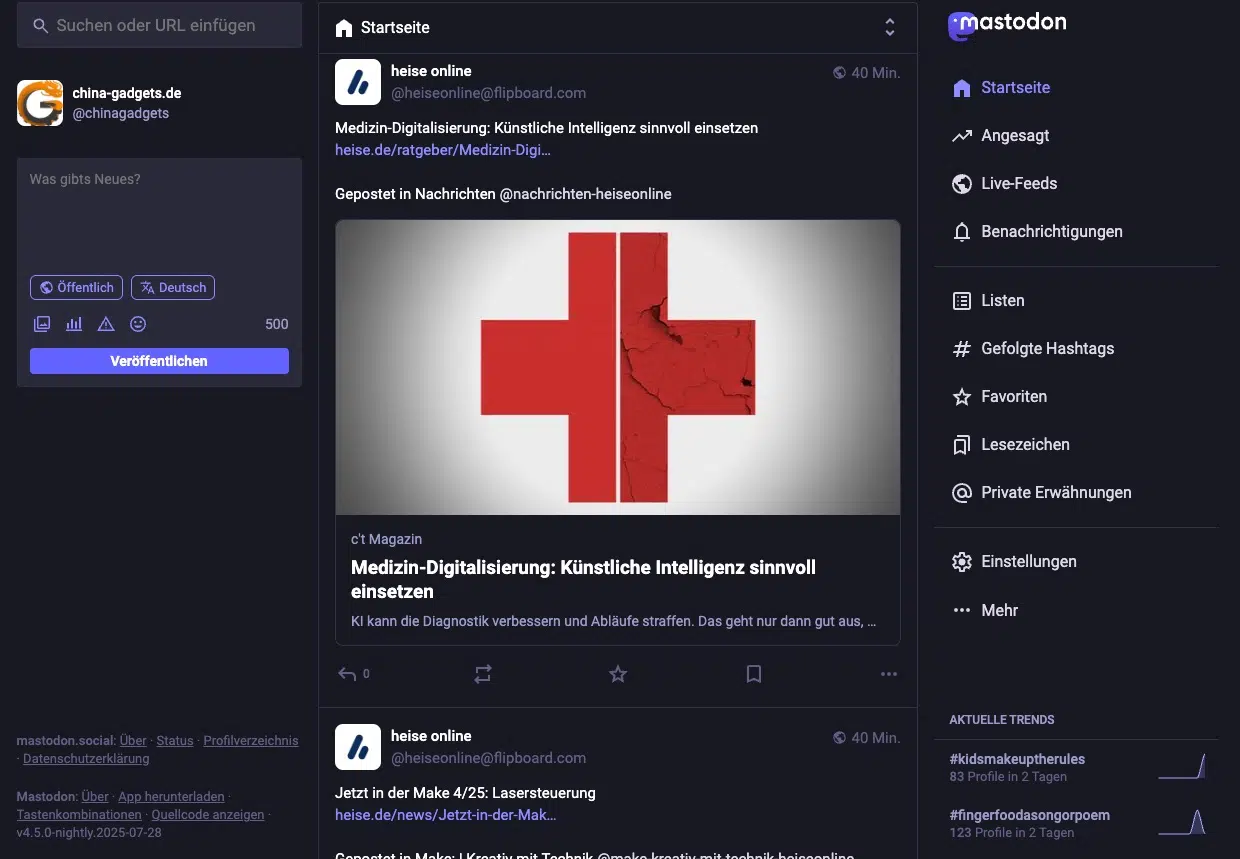
Task: Click the trending arrow icon beside Angesagt
Action: click(x=962, y=136)
